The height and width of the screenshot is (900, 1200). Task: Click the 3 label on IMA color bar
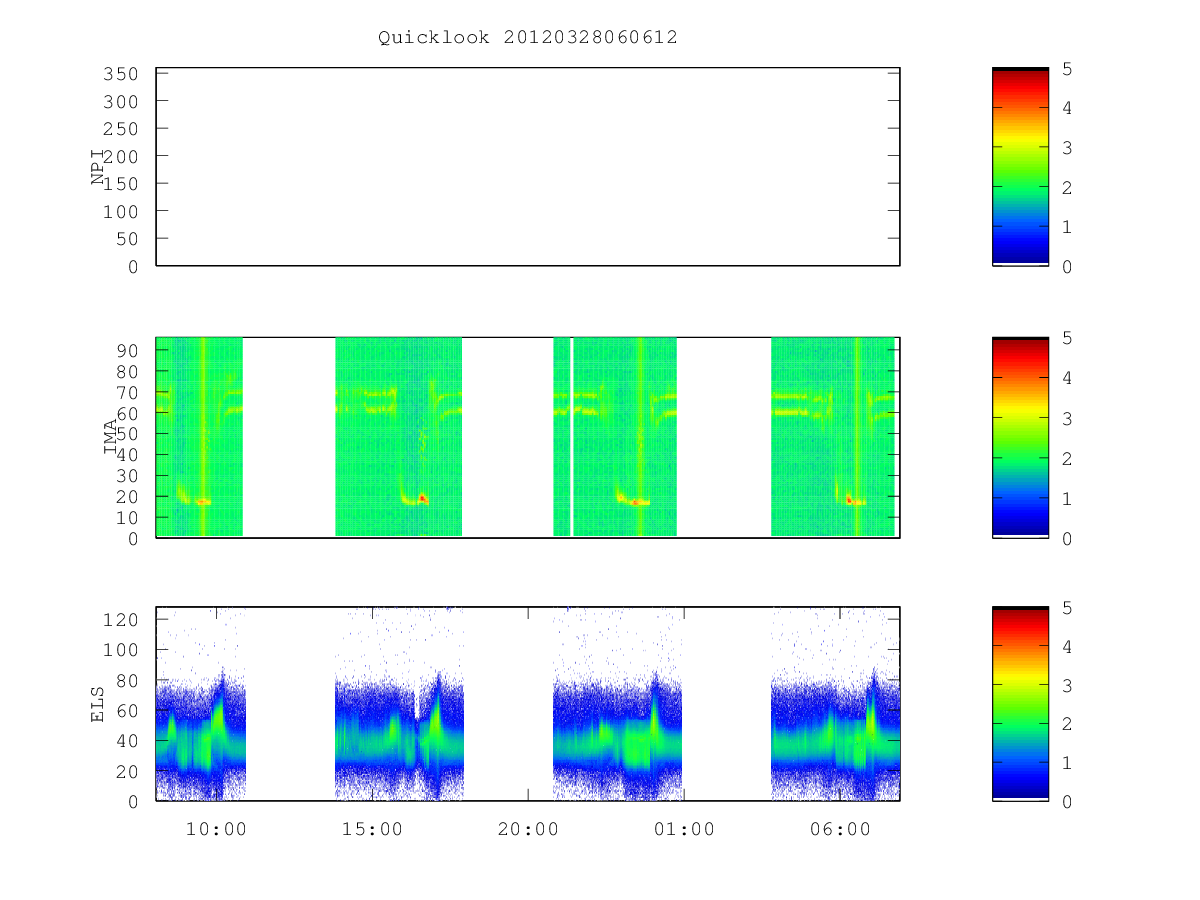[1068, 418]
